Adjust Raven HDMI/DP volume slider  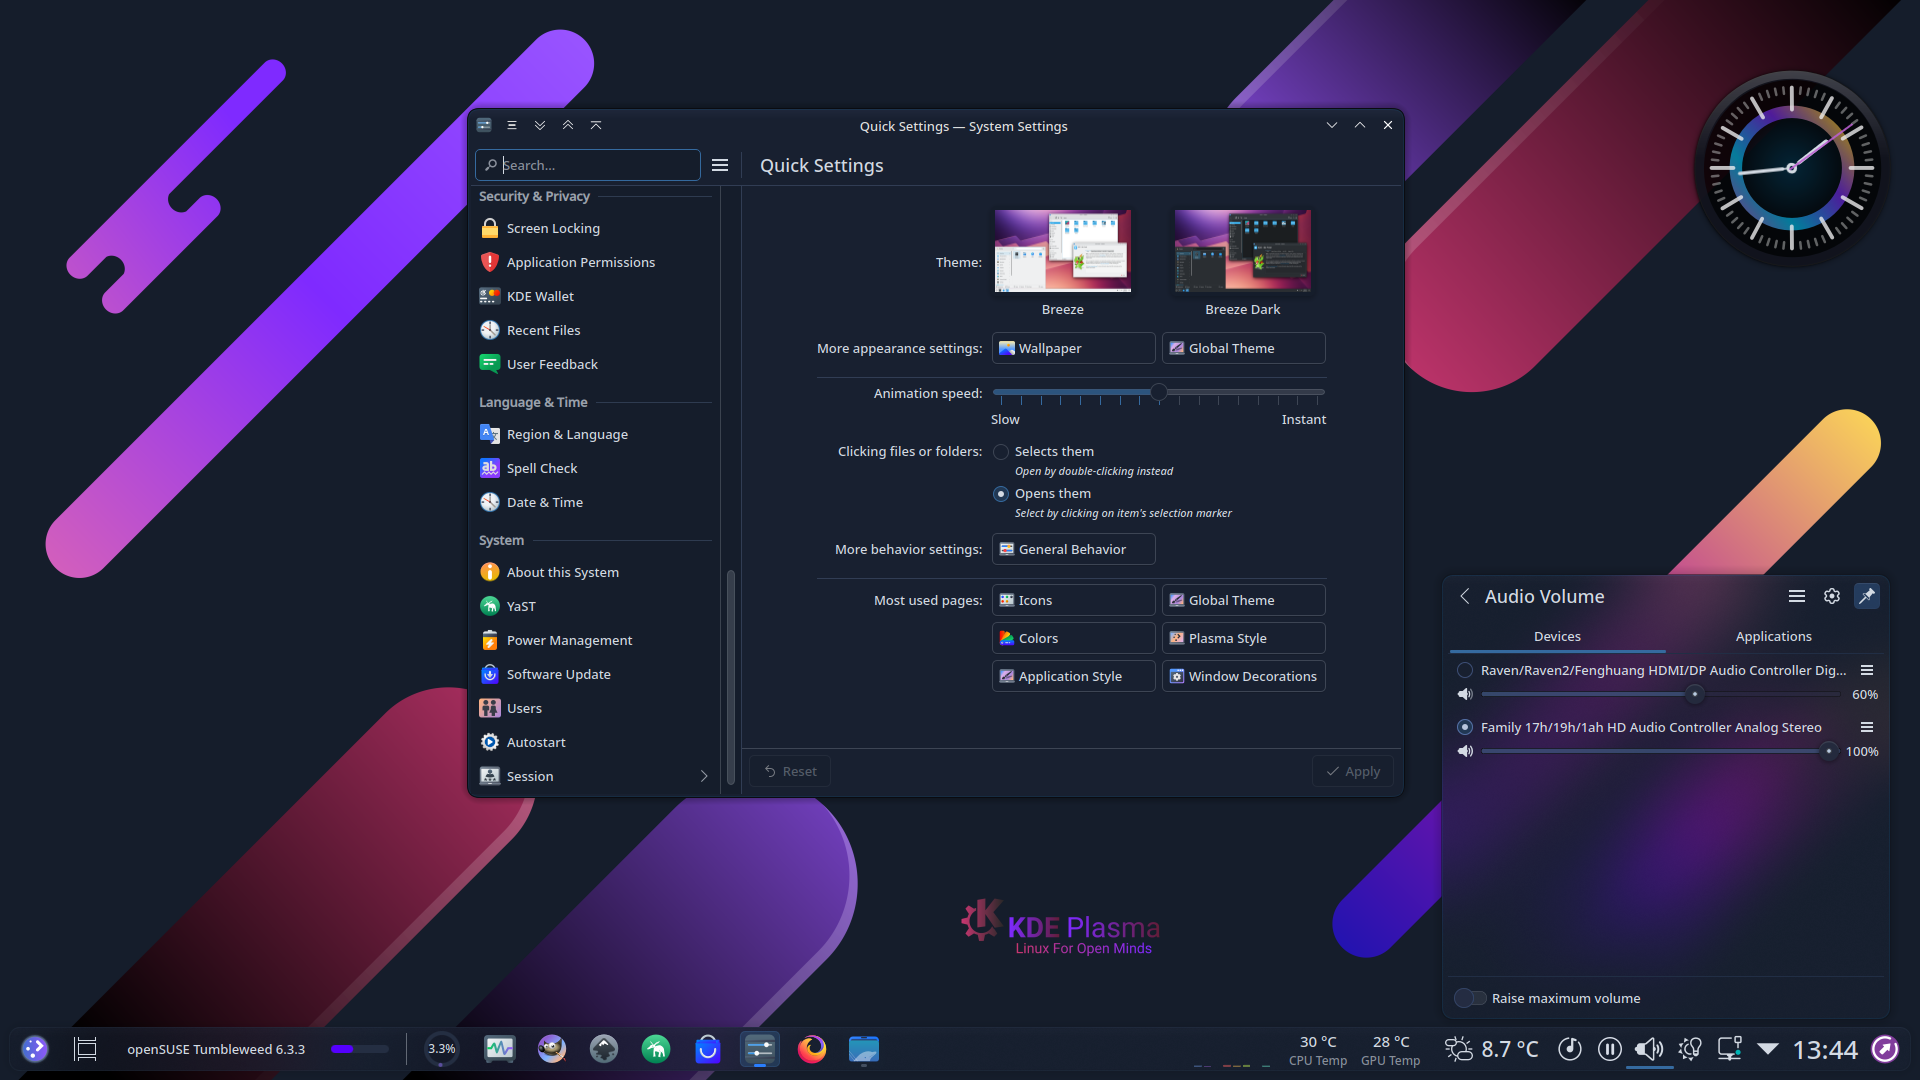[x=1661, y=694]
